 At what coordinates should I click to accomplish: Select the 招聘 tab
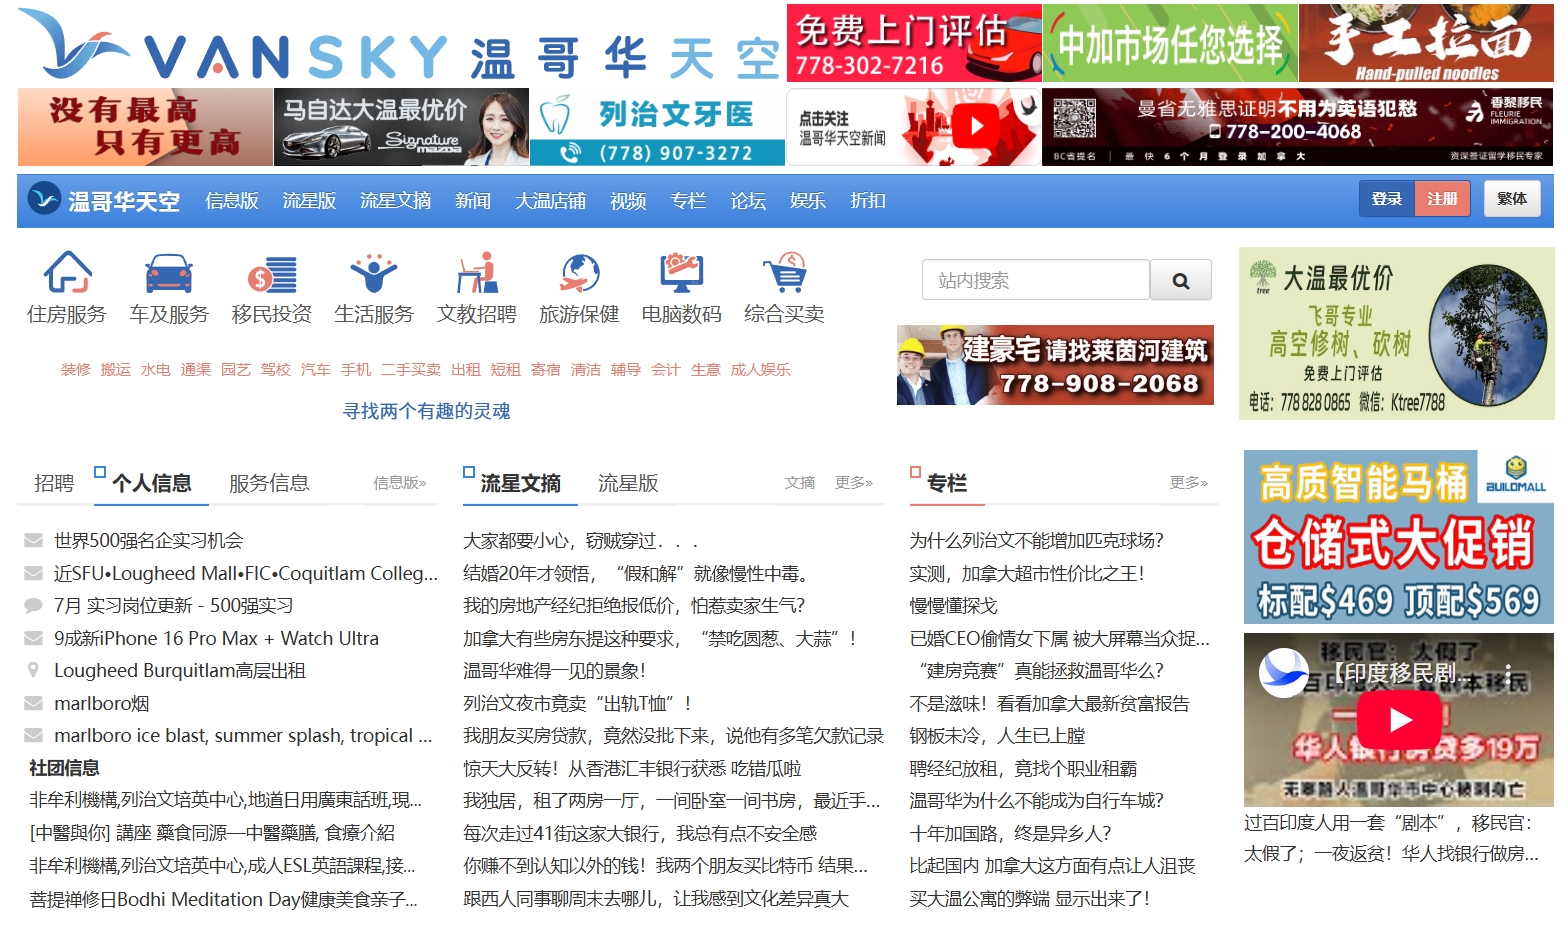tap(54, 483)
